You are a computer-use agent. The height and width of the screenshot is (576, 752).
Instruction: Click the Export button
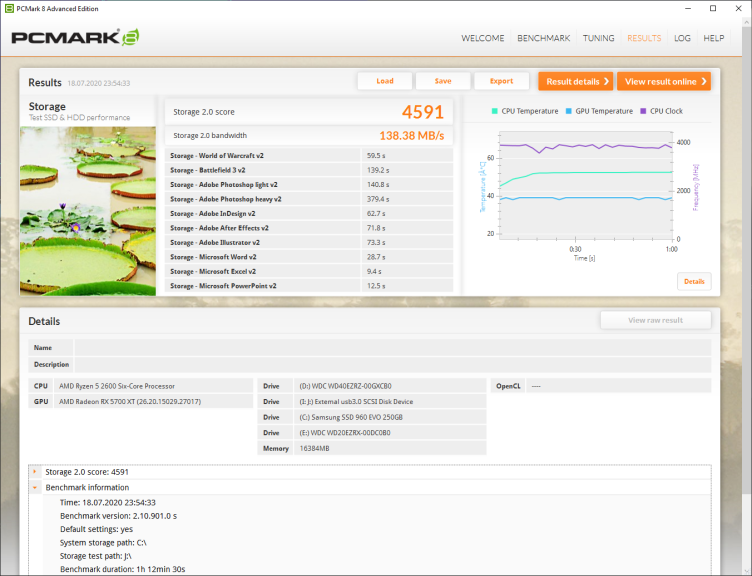(x=501, y=81)
